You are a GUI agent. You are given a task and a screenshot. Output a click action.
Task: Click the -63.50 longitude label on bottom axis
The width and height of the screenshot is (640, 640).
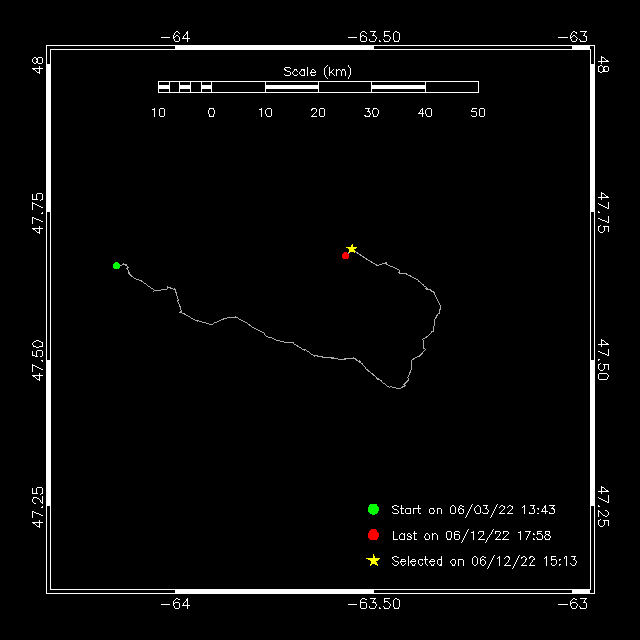pyautogui.click(x=374, y=604)
